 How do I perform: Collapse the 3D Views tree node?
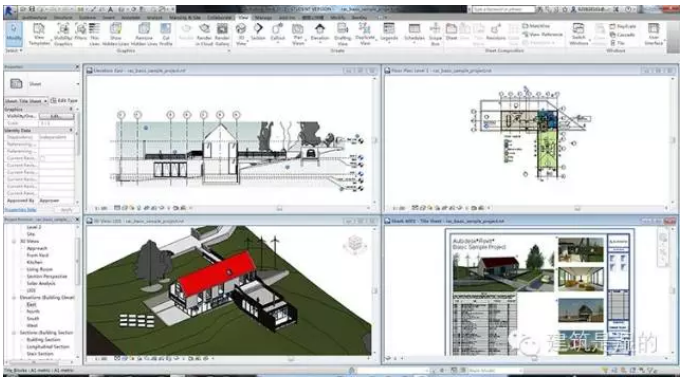[x=14, y=241]
